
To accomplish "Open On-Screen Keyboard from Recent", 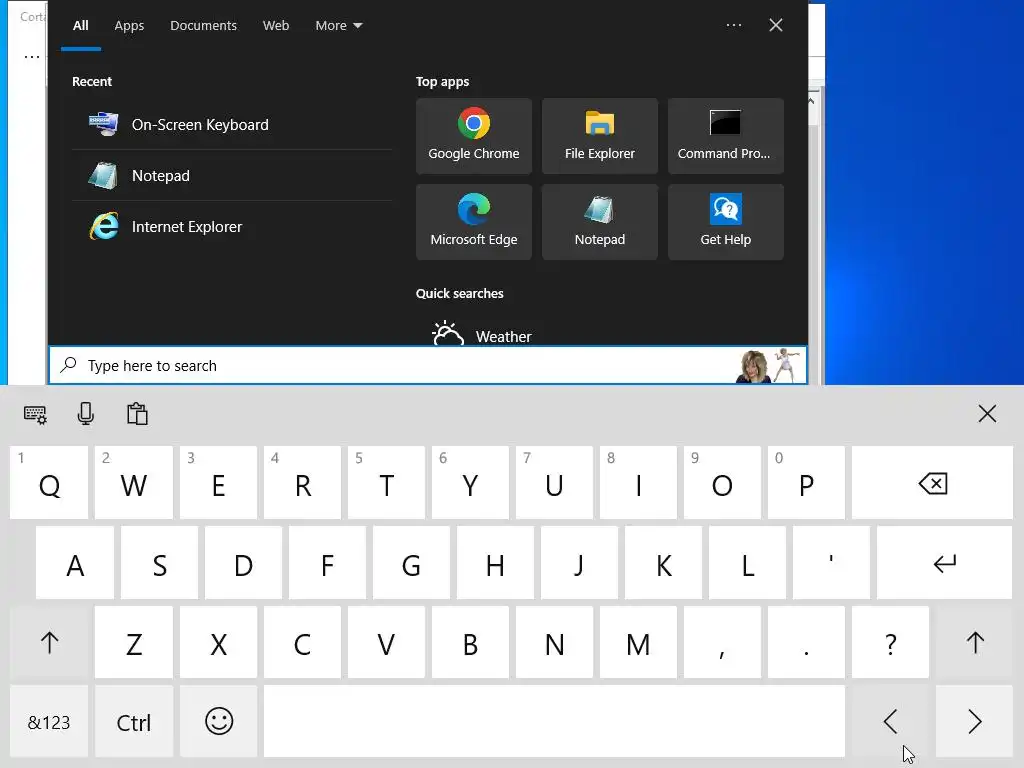I will pos(232,124).
